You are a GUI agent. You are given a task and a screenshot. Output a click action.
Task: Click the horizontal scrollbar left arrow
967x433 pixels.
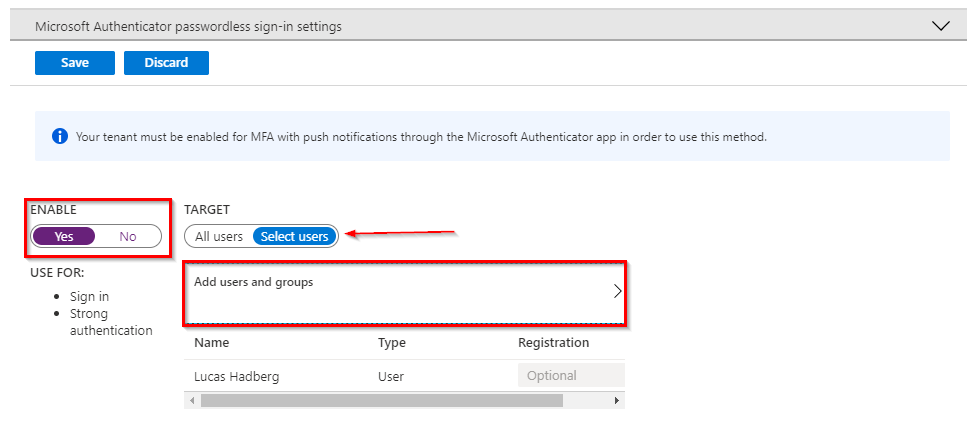point(192,401)
